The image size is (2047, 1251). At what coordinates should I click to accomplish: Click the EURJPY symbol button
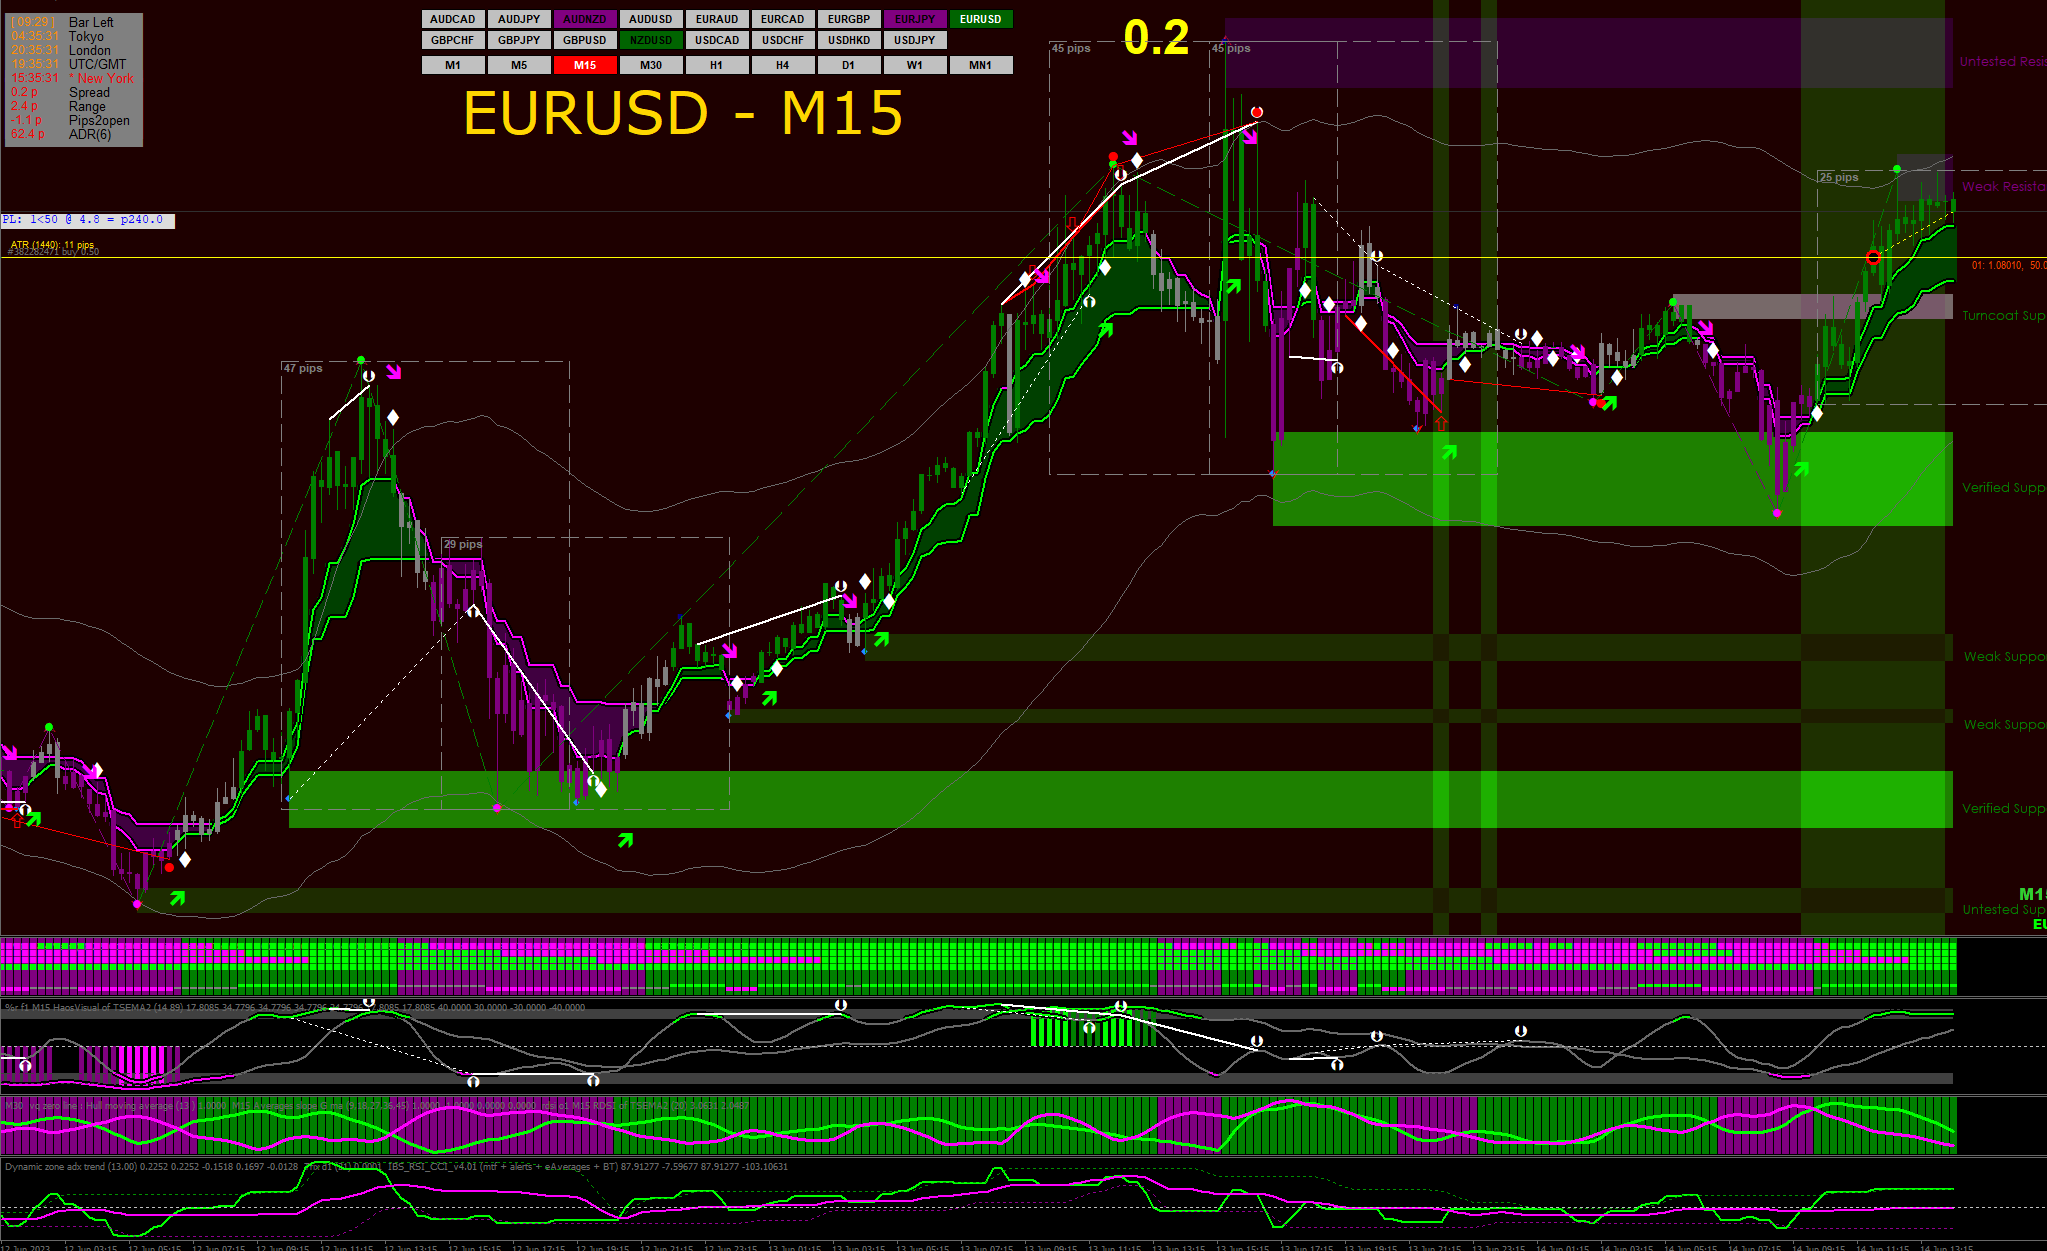click(915, 19)
